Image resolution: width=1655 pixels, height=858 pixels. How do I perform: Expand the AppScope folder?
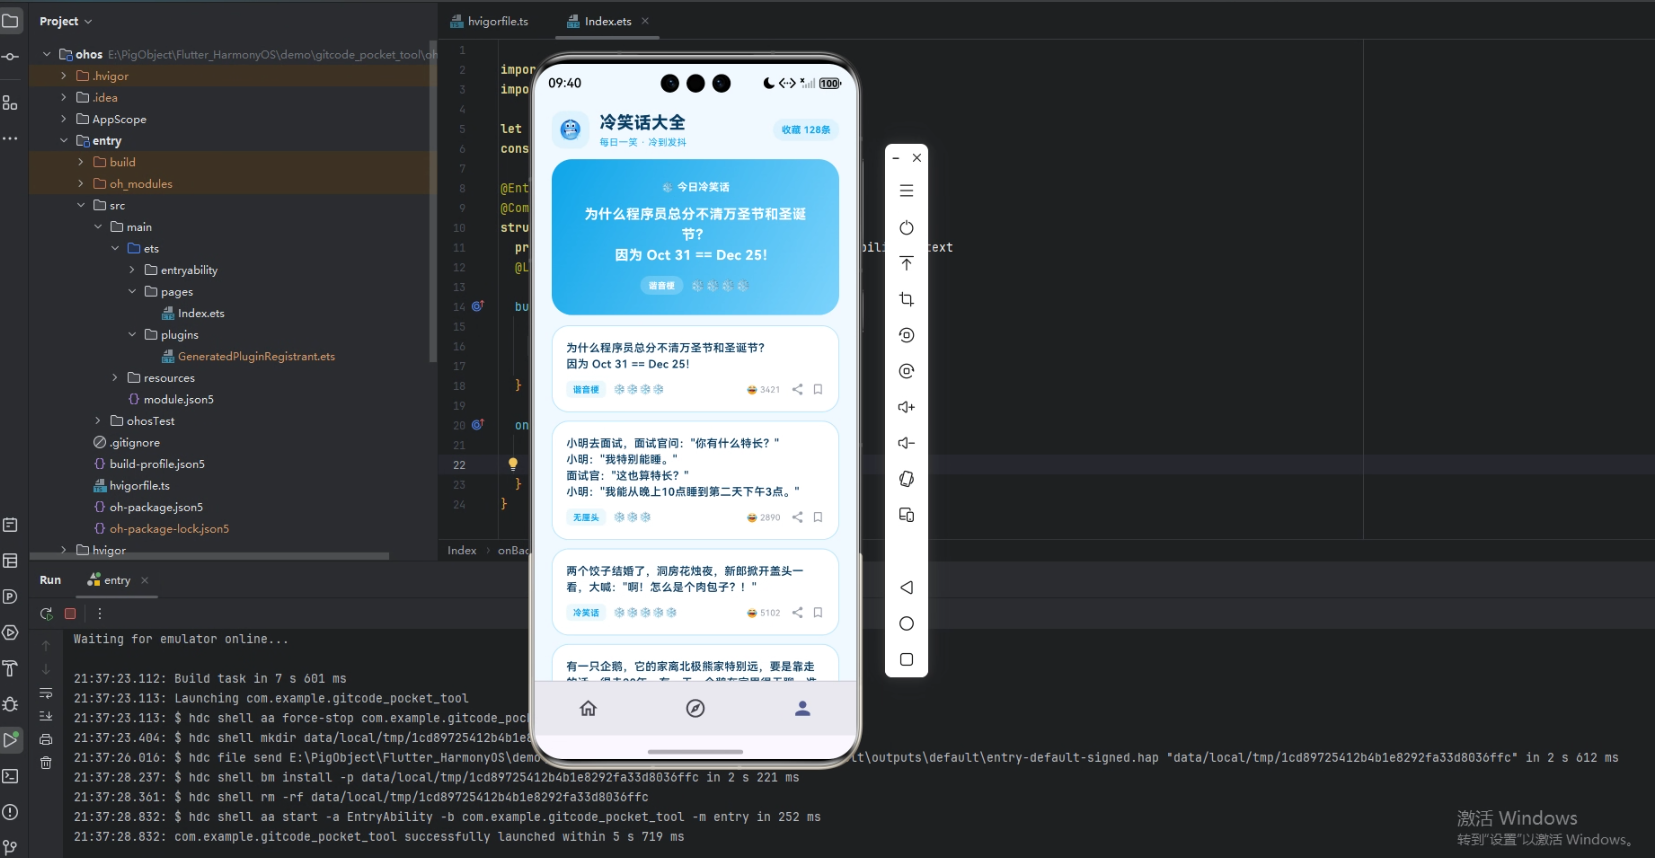[x=63, y=119]
